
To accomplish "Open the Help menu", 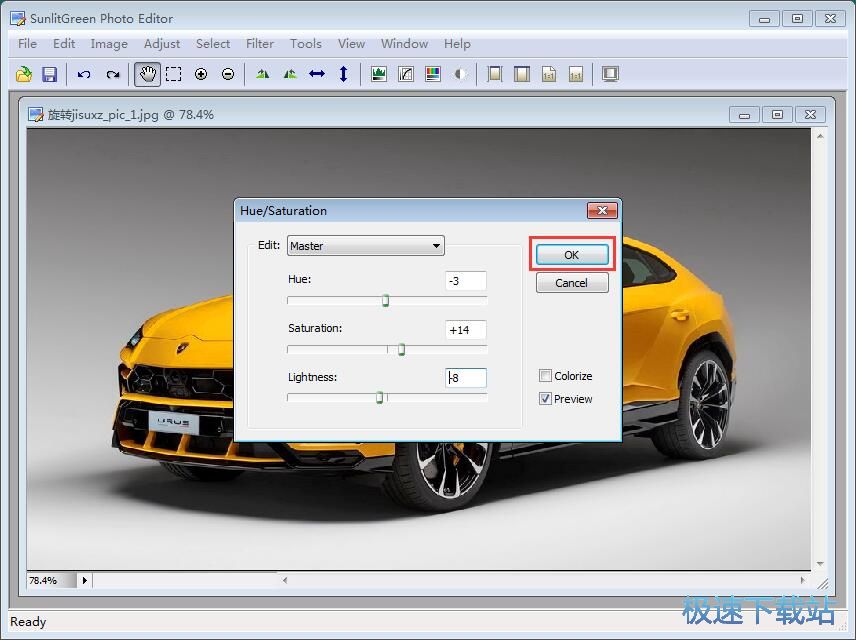I will tap(457, 44).
